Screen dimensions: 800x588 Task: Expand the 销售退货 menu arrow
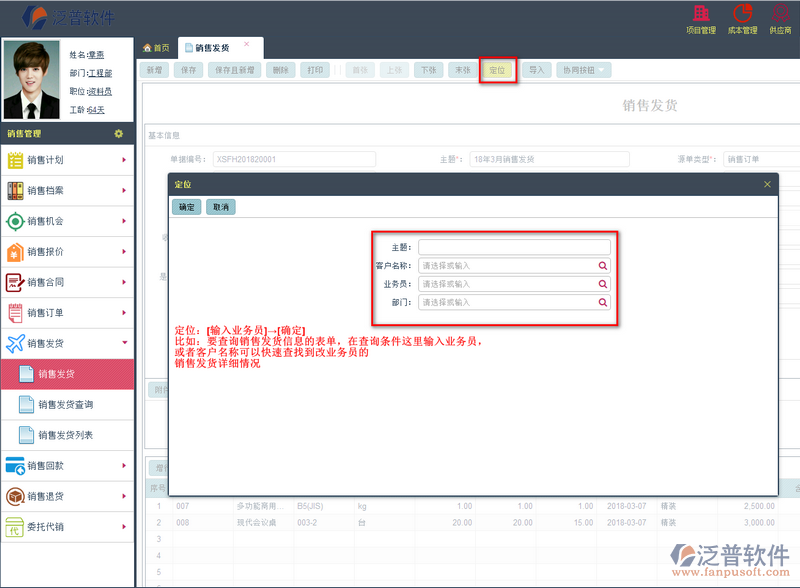pos(124,496)
